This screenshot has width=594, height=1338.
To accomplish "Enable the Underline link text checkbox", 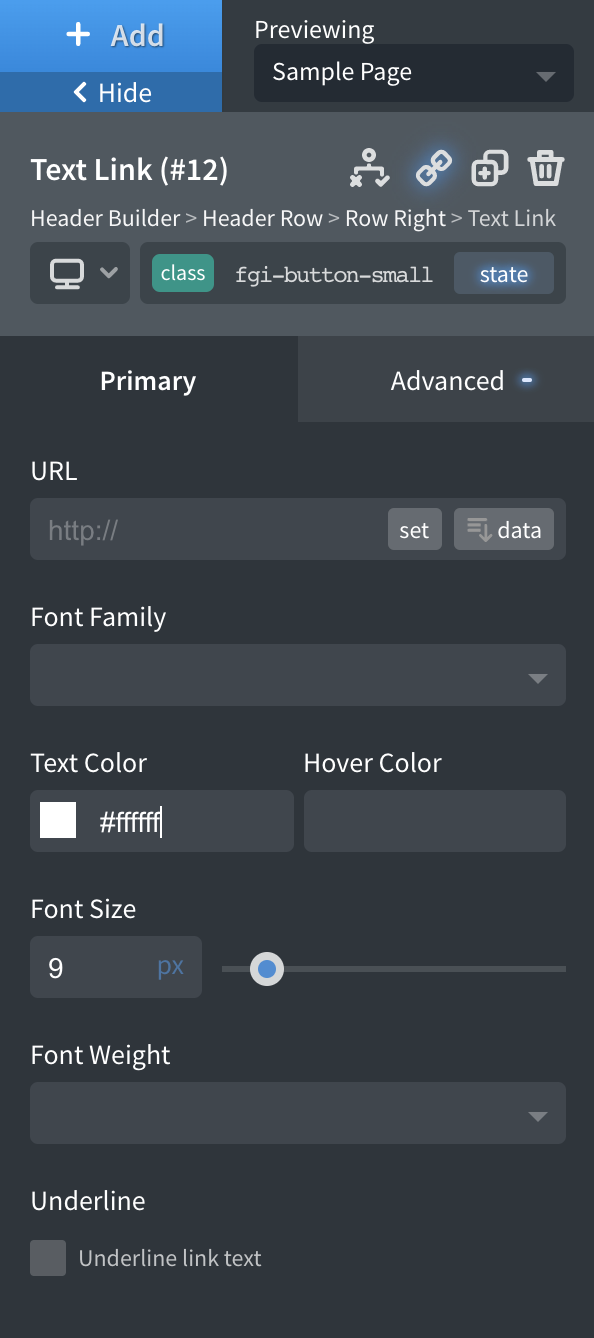I will (x=48, y=1258).
